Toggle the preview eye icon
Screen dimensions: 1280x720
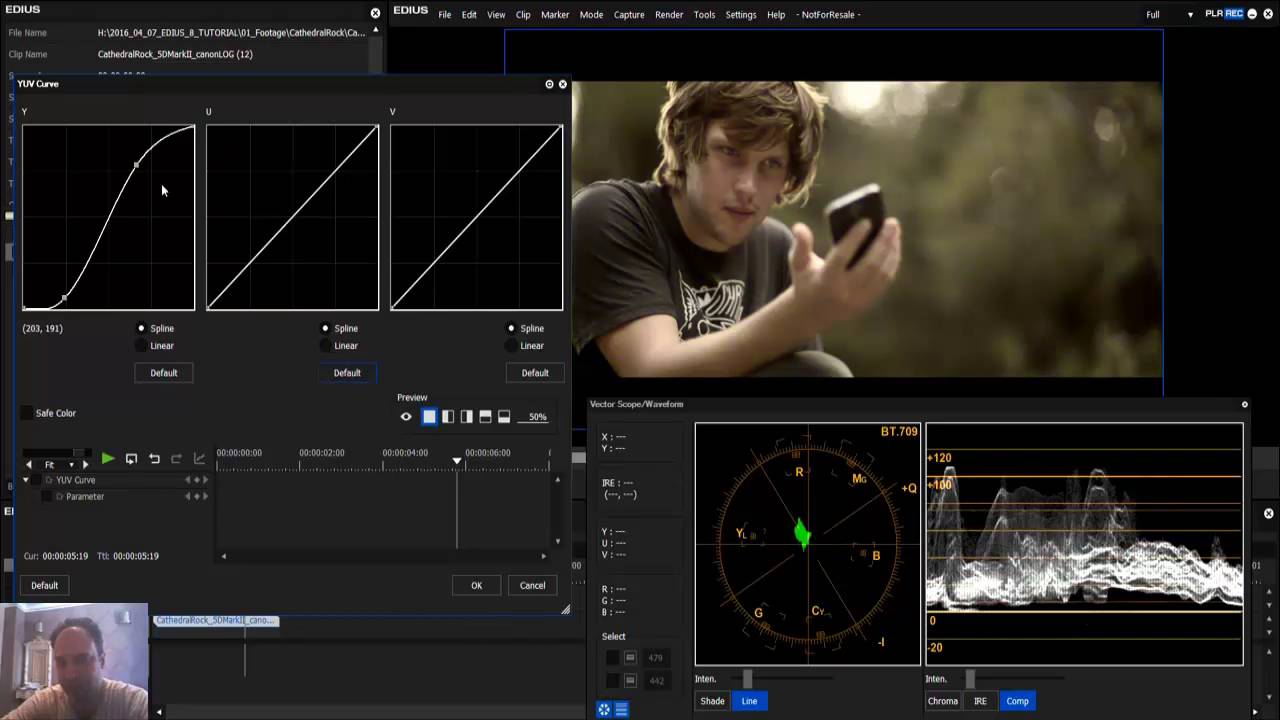[406, 417]
